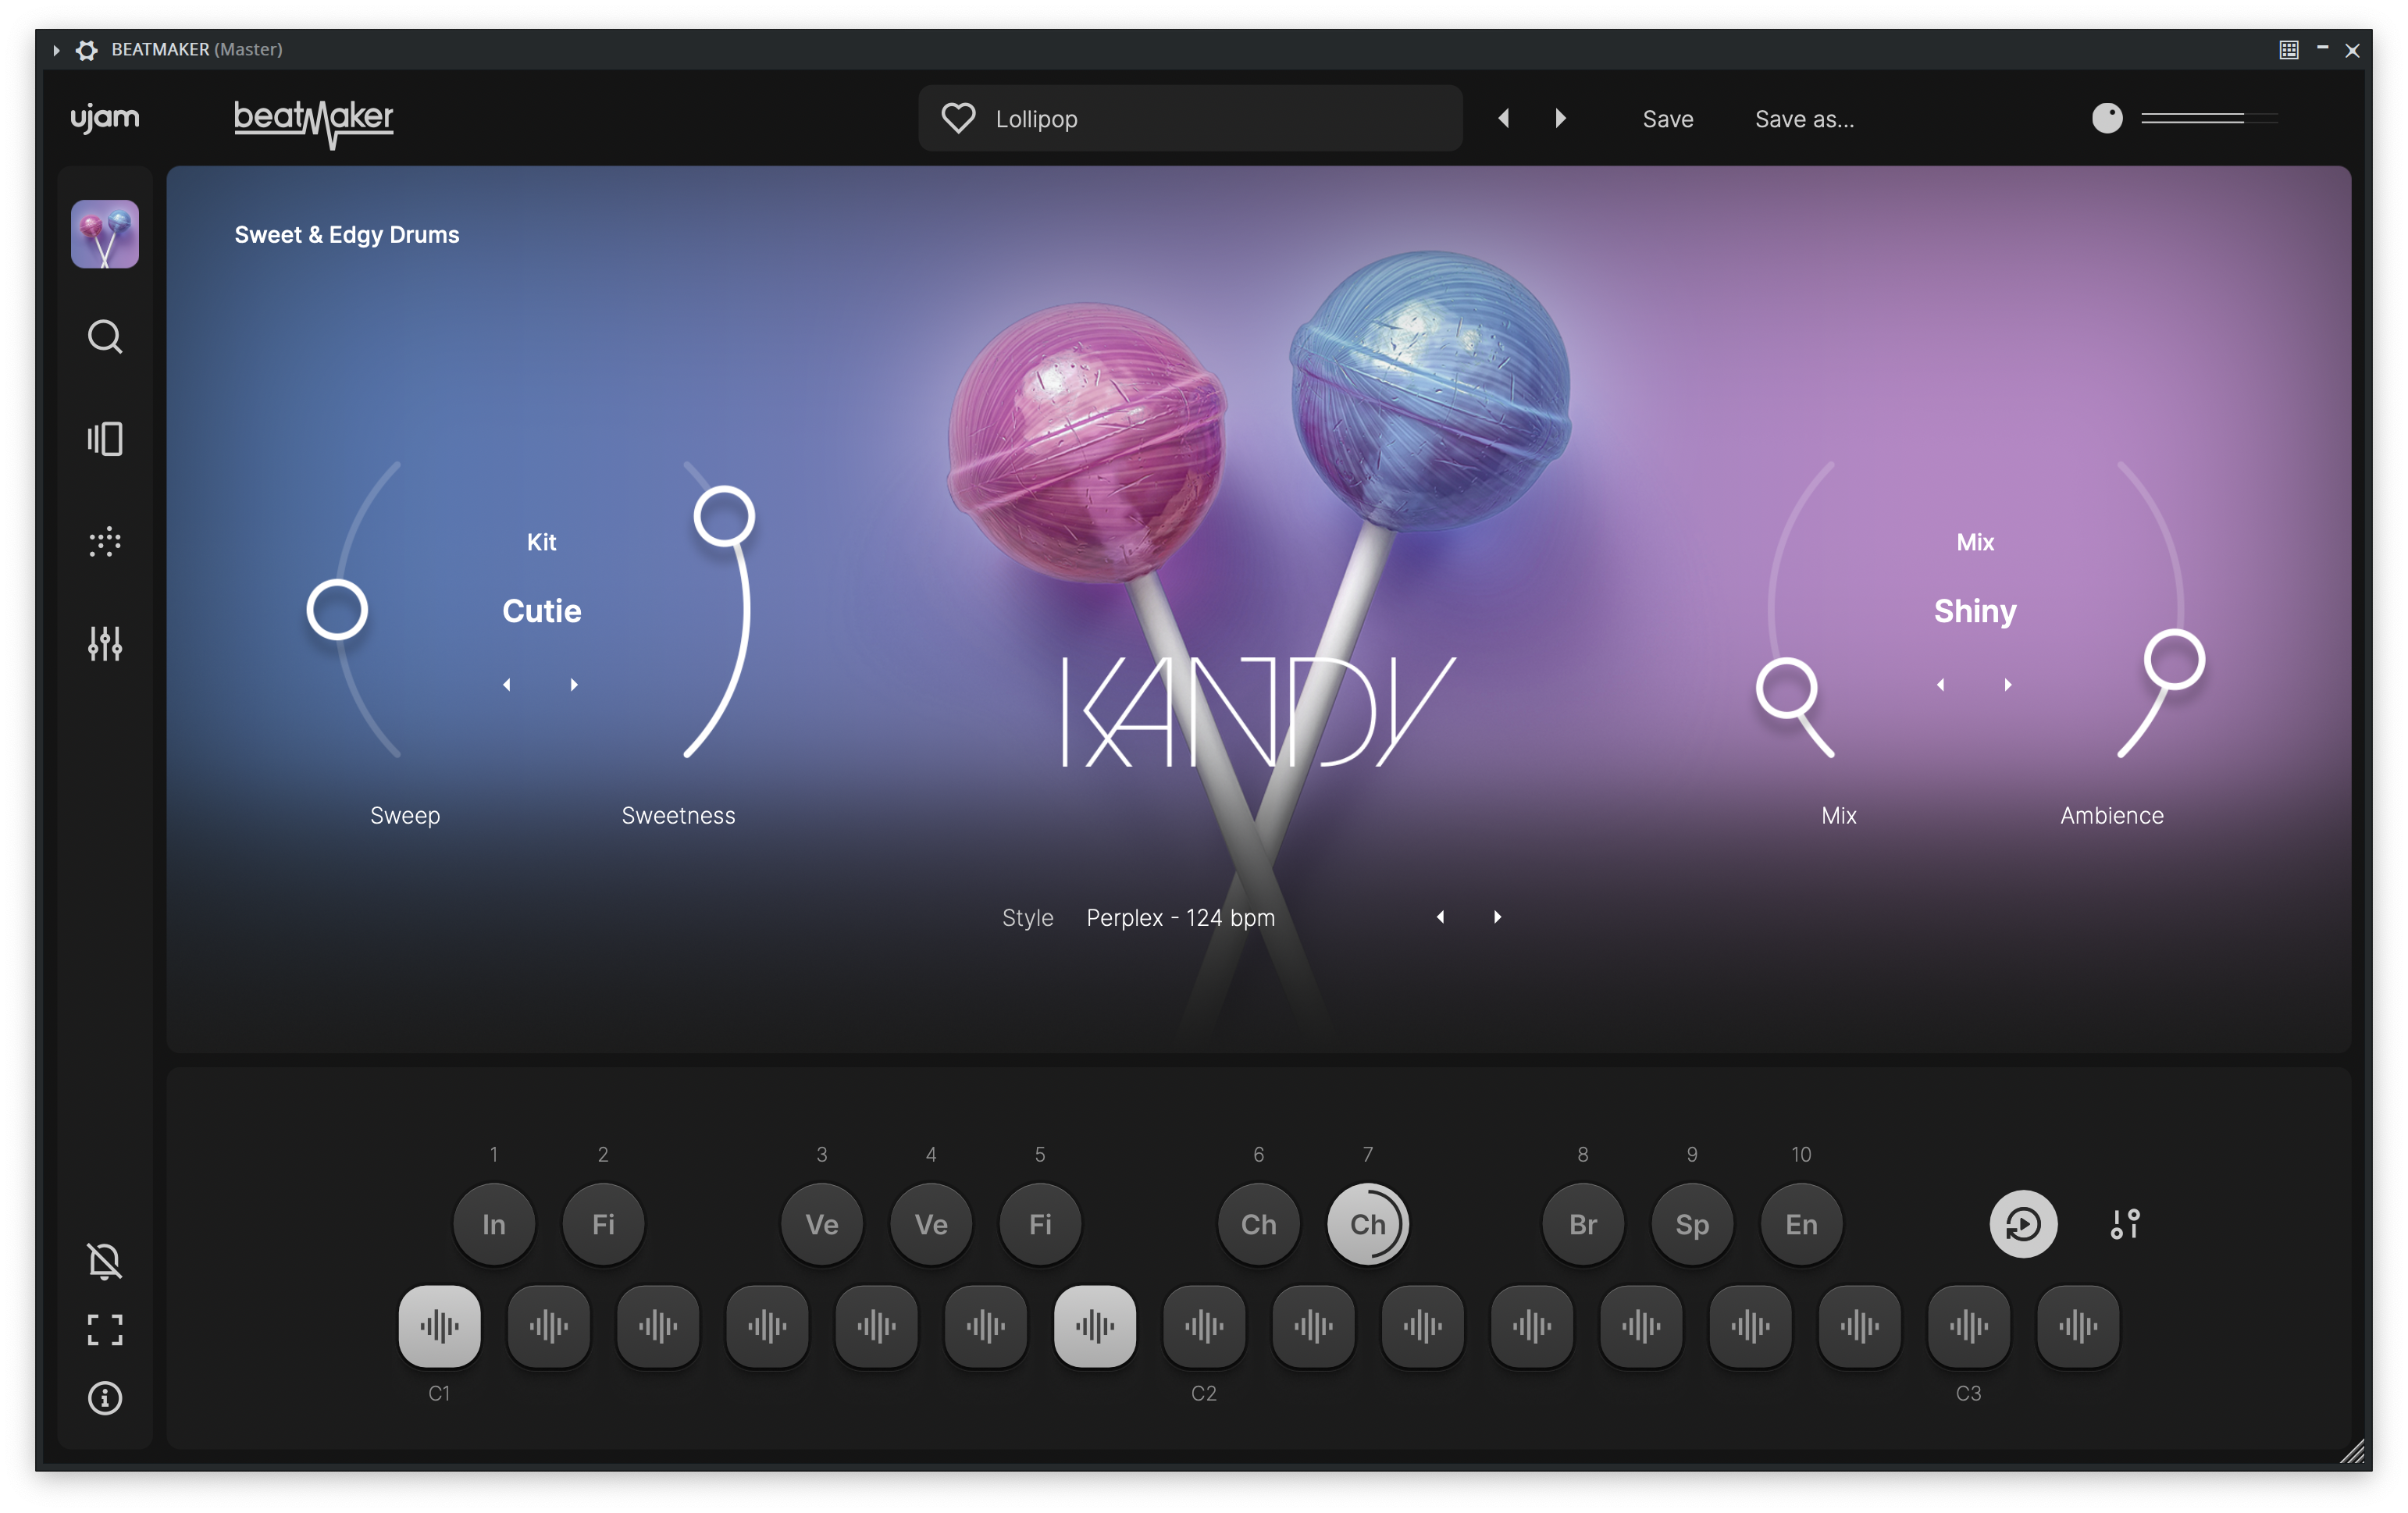Open the Kandy lollipop product icon in sidebar
The height and width of the screenshot is (1513, 2408).
click(x=105, y=234)
